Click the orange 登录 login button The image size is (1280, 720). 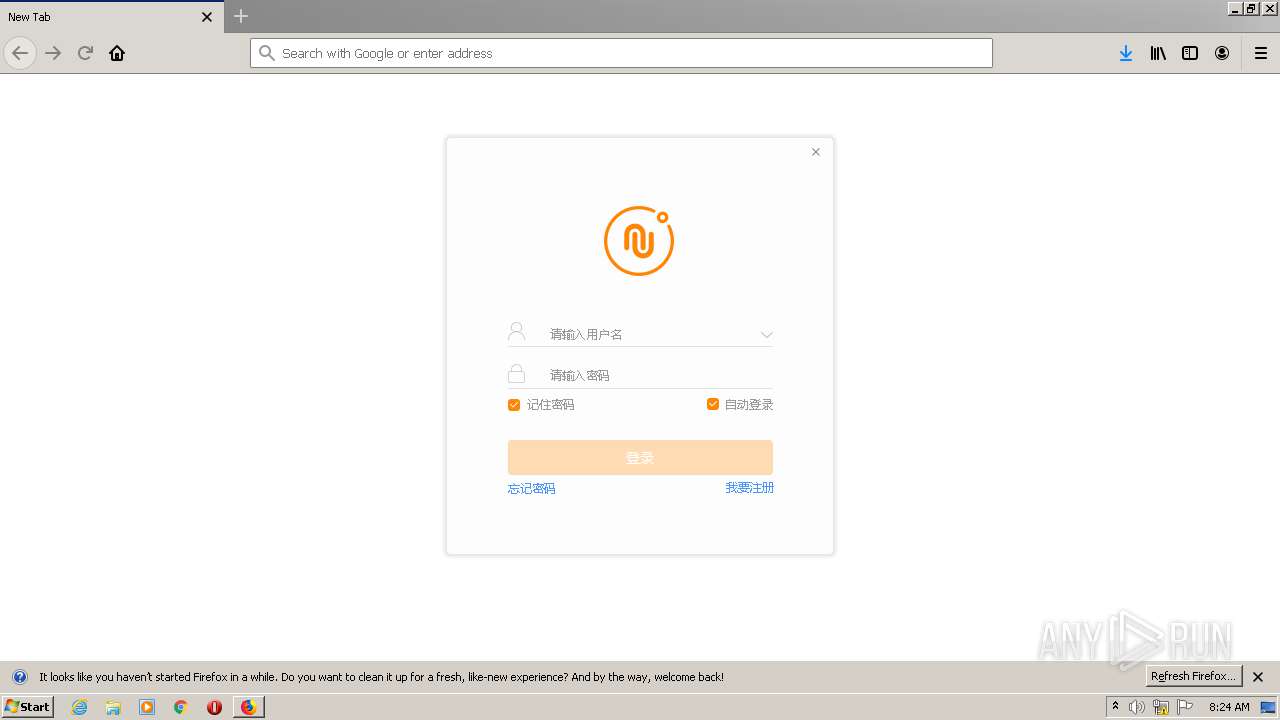tap(640, 457)
